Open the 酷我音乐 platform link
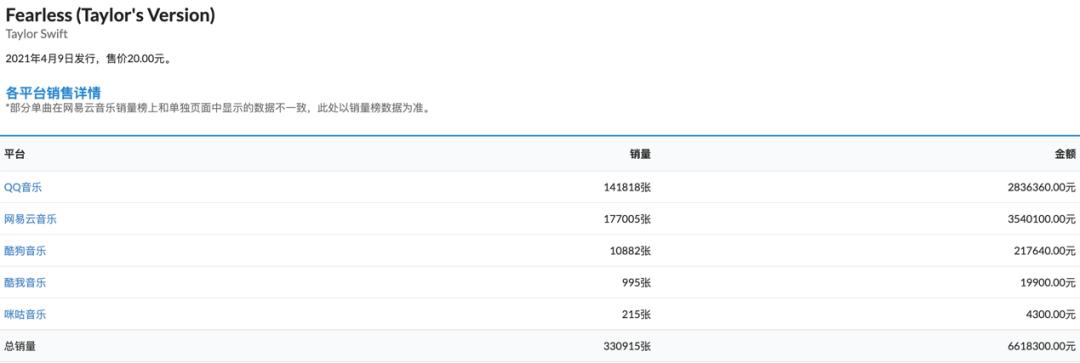 tap(25, 282)
